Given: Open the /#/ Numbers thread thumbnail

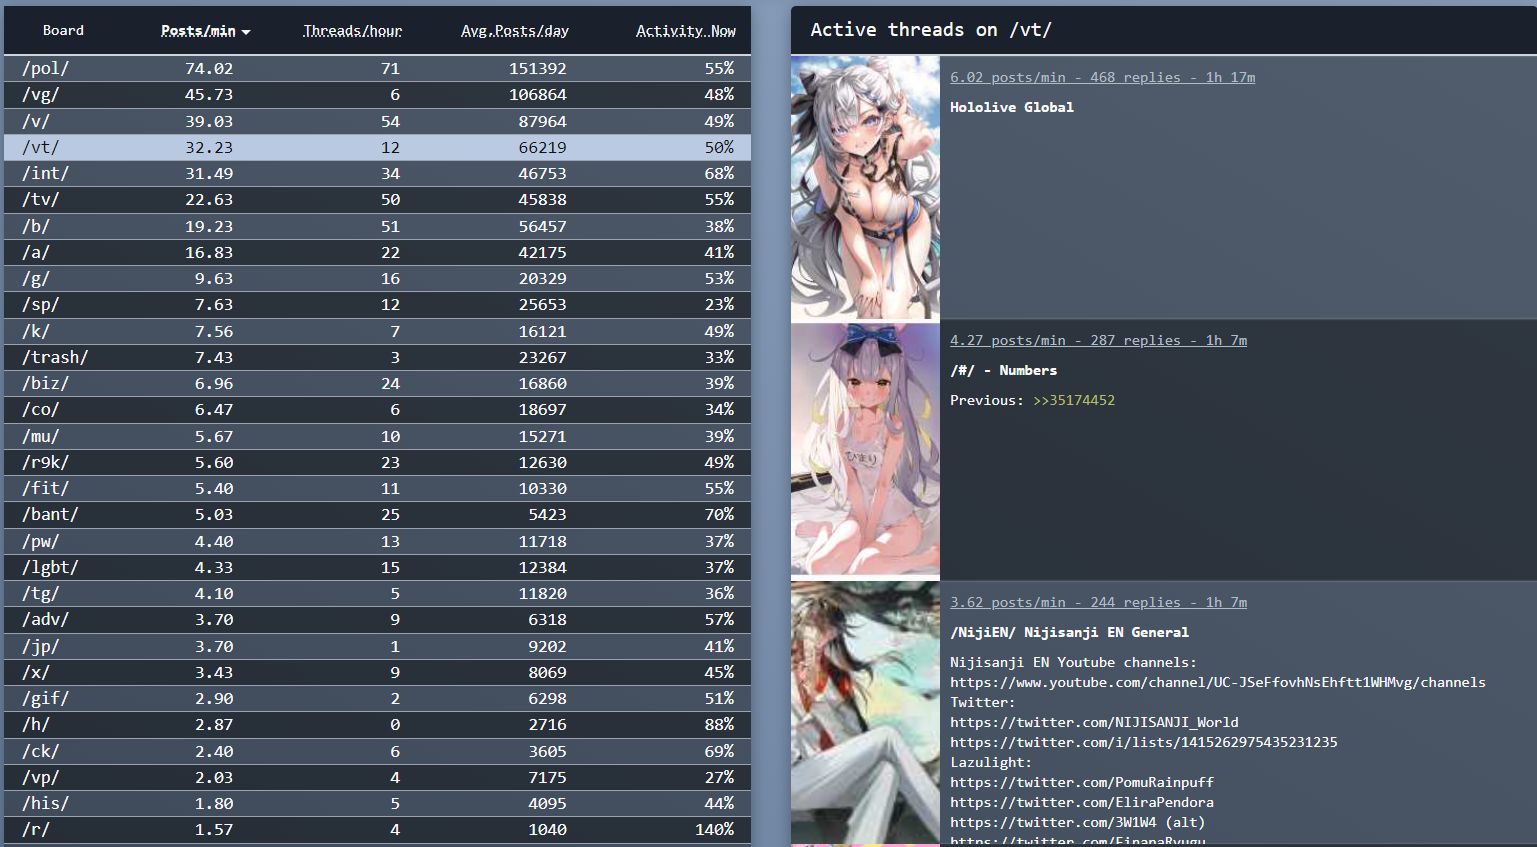Looking at the screenshot, I should 865,451.
